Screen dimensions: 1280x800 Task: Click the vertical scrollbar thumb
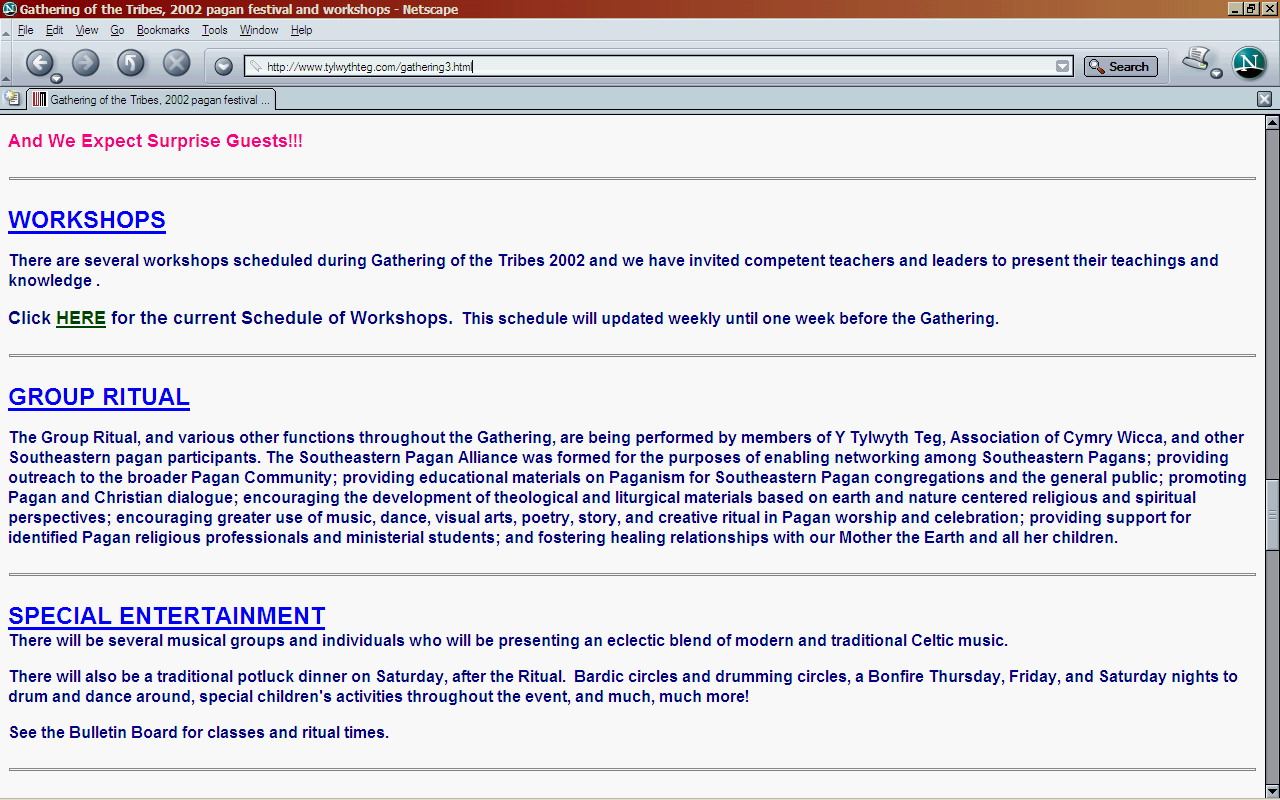click(1272, 515)
